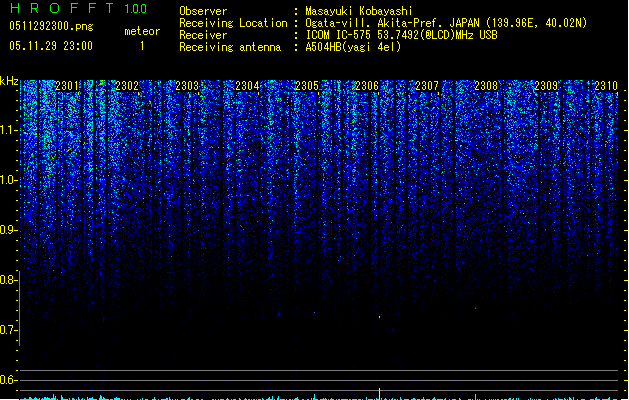Click the 0.6 kHz axis label
This screenshot has height=400, width=629.
point(9,380)
